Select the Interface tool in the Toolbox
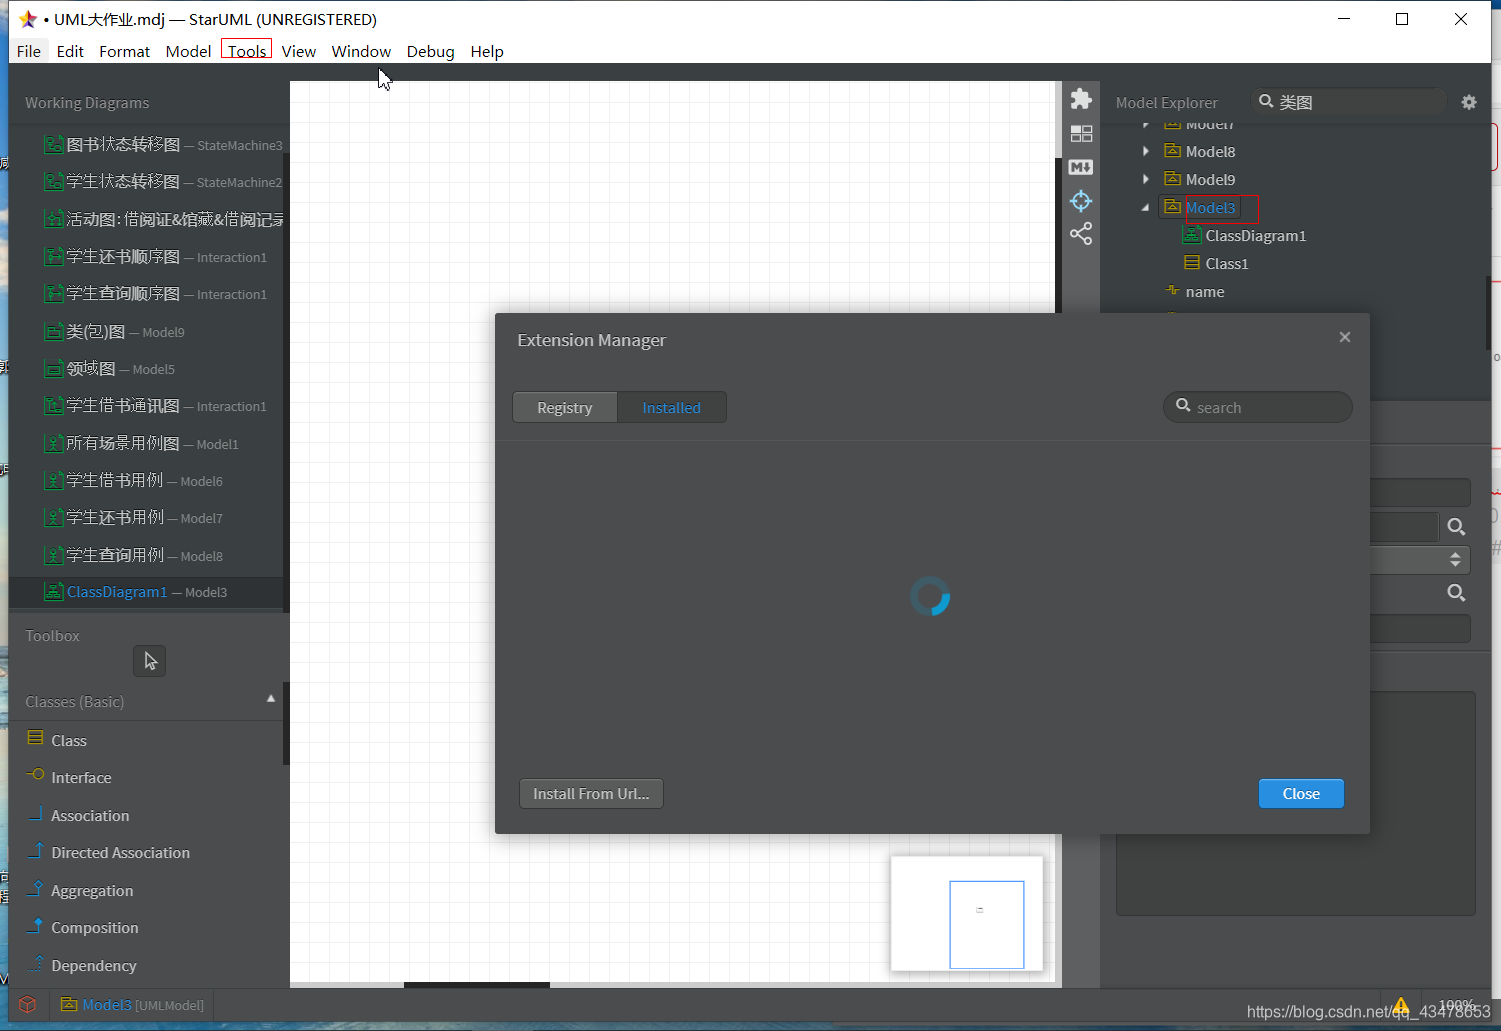 tap(80, 777)
